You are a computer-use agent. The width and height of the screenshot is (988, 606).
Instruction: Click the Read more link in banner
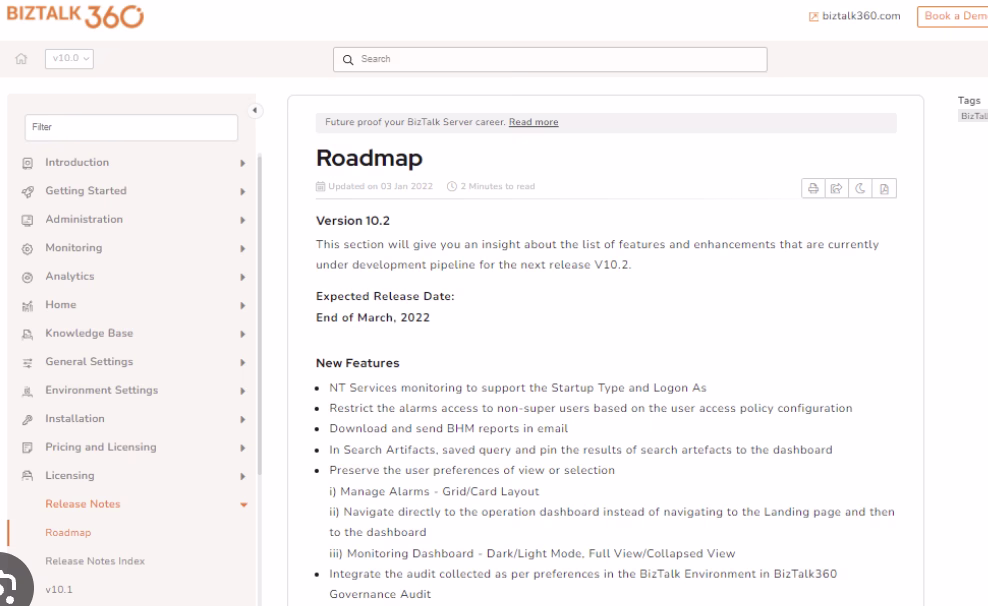click(x=533, y=123)
